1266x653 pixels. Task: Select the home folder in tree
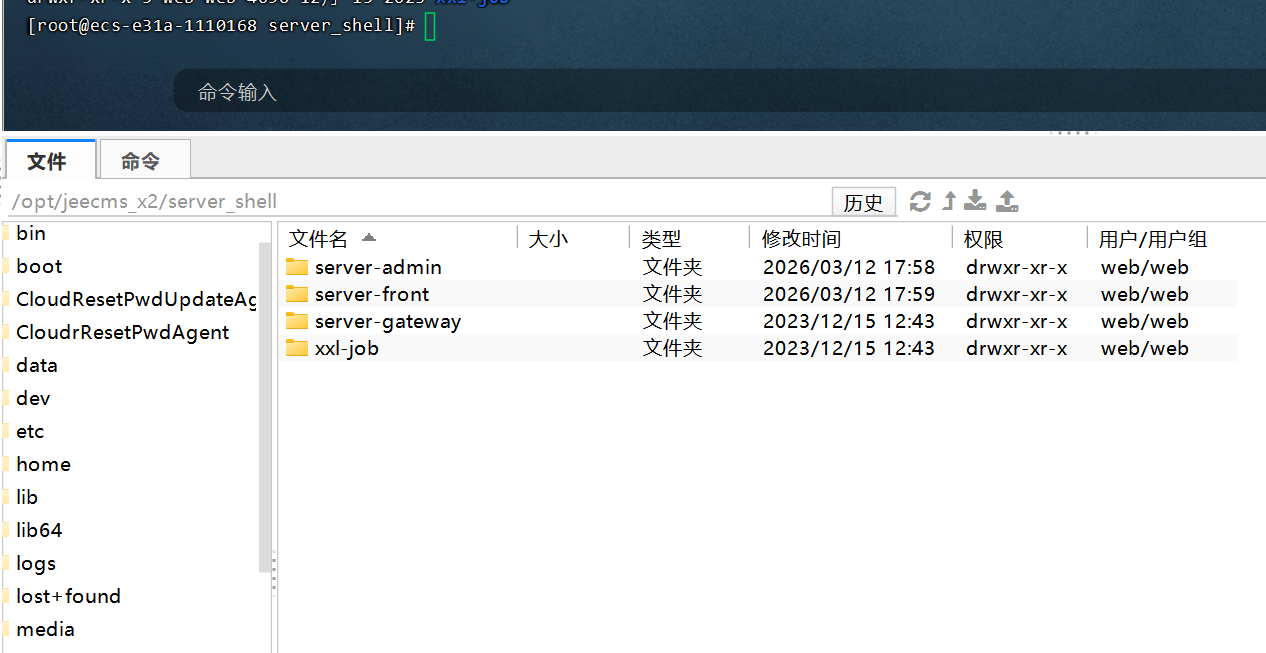(x=43, y=464)
